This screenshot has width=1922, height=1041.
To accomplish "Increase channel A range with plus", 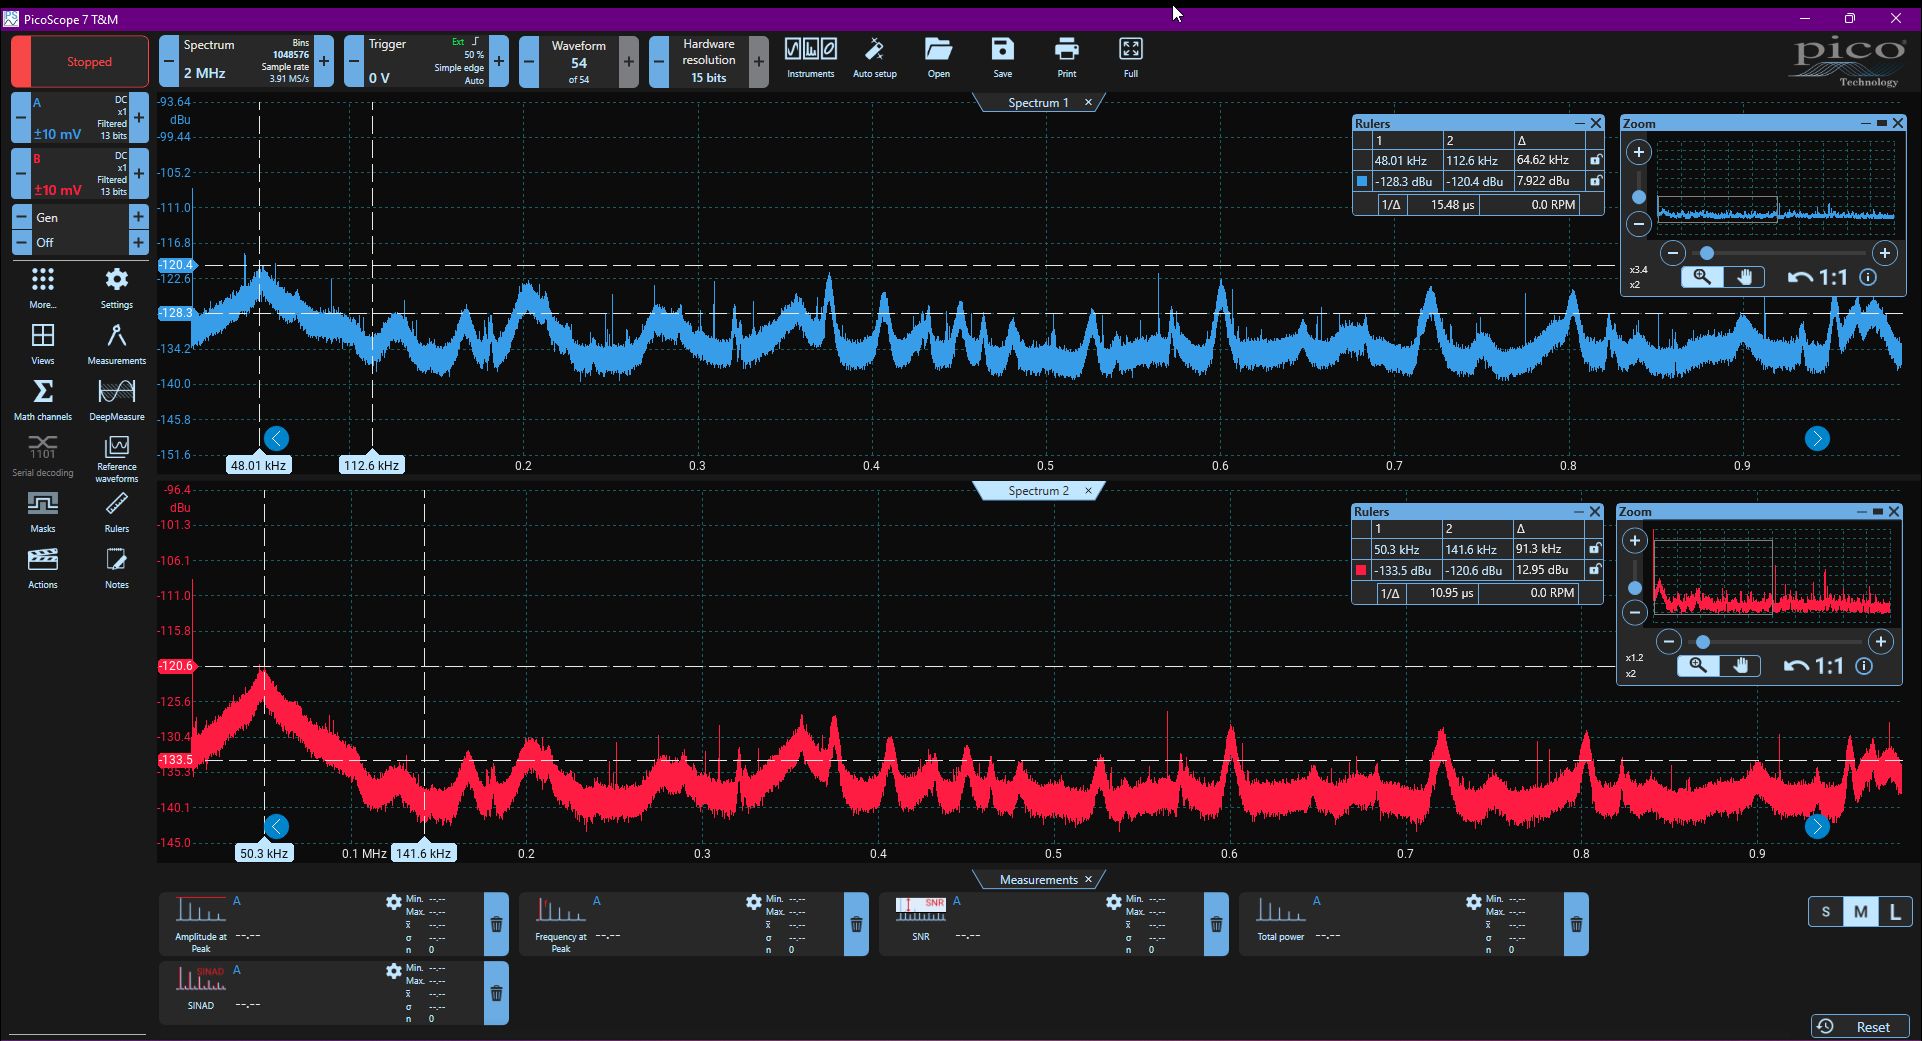I will pos(139,118).
